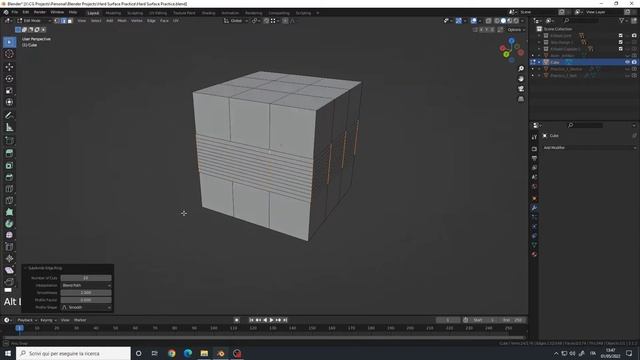Select the Select Box tool in the toolbar
This screenshot has width=640, height=360.
[9, 42]
